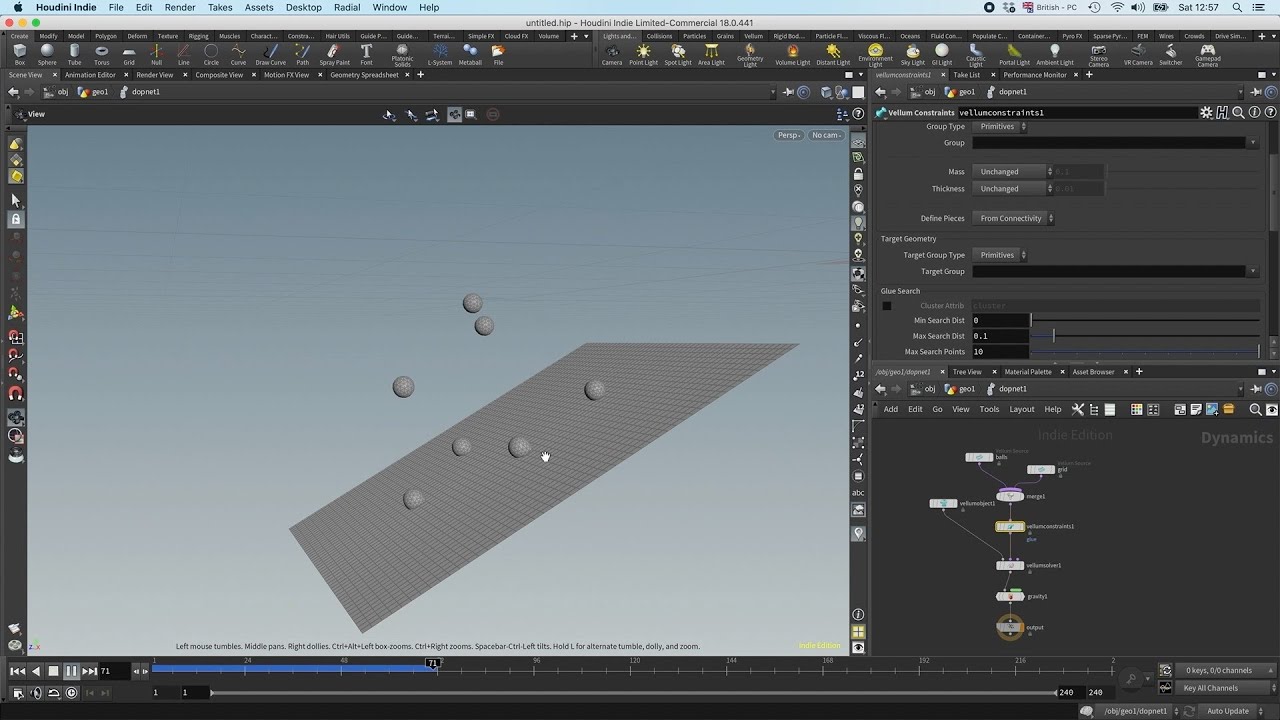This screenshot has height=720, width=1280.
Task: Select the Tube shelf tool
Action: tap(74, 54)
